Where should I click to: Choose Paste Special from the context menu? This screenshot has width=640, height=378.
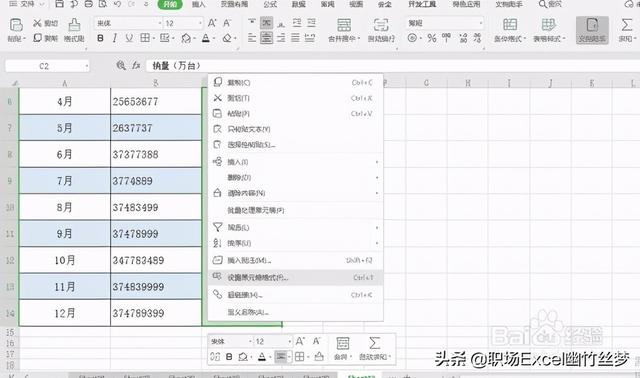pyautogui.click(x=296, y=145)
